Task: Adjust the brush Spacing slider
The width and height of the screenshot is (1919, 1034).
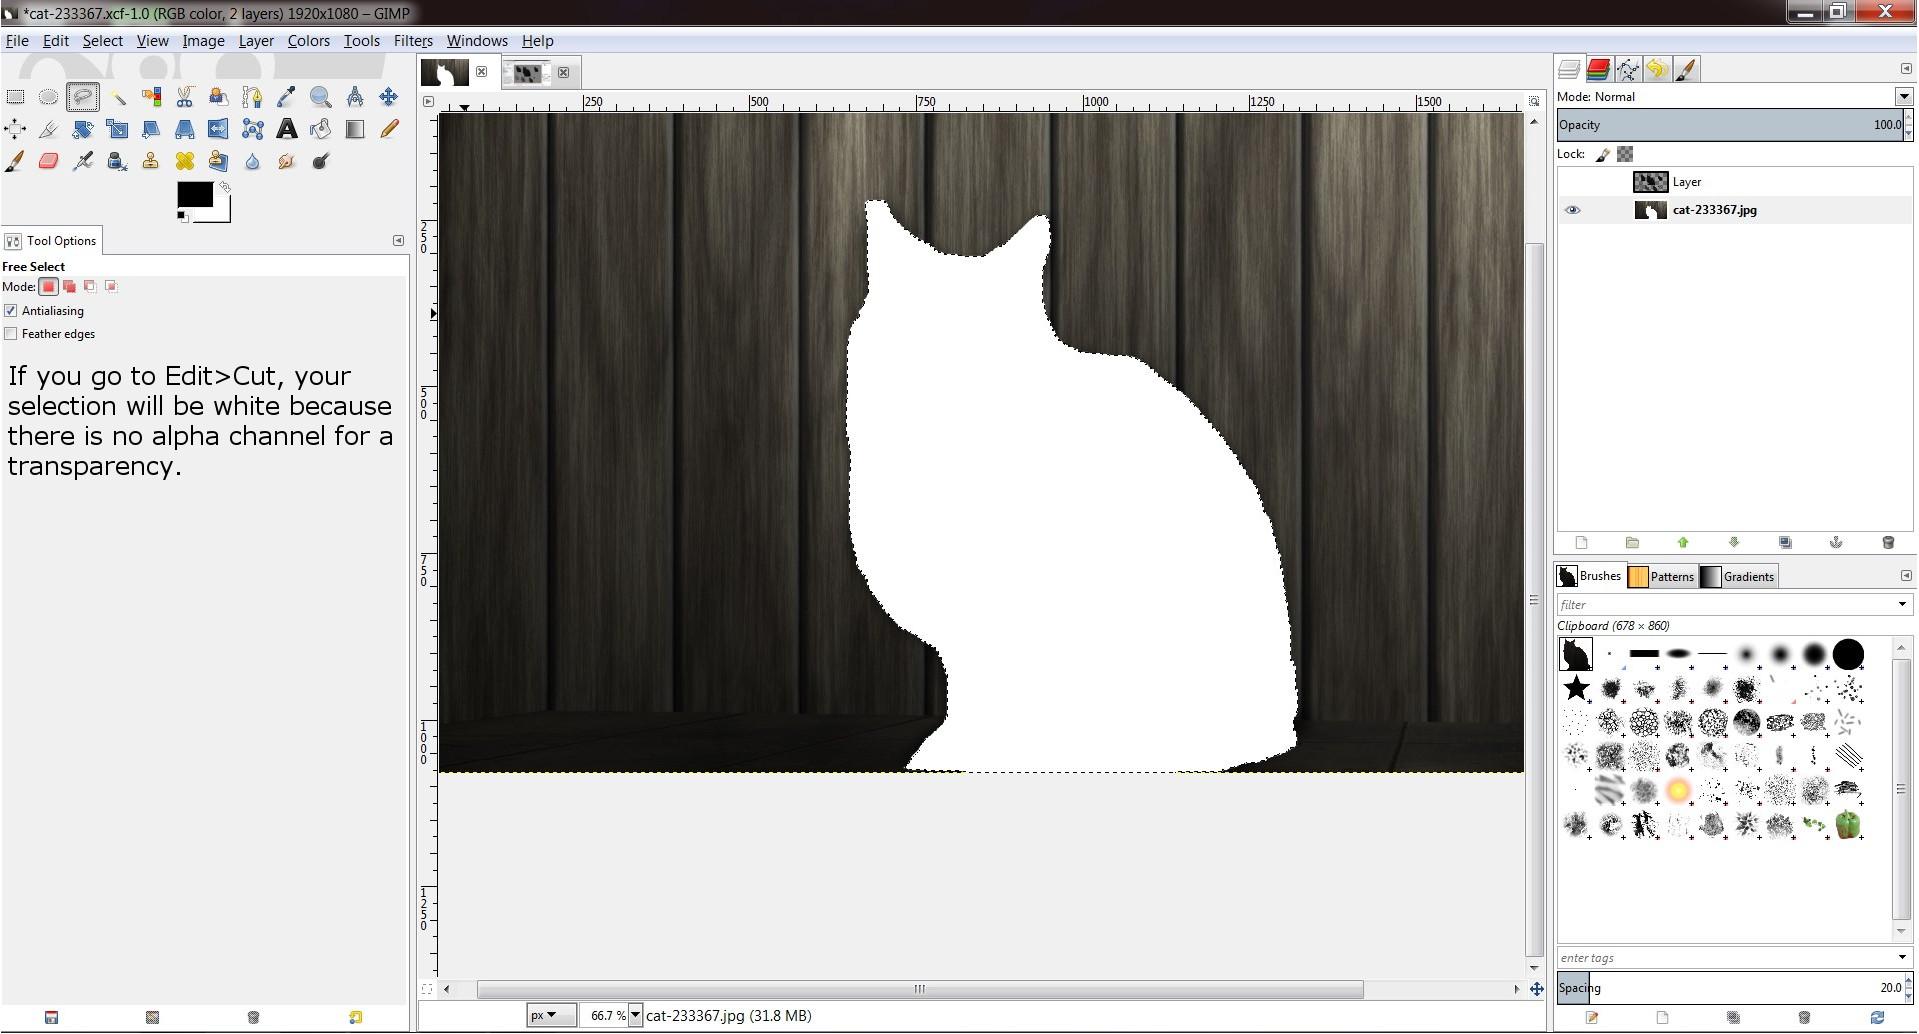Action: pos(1730,988)
